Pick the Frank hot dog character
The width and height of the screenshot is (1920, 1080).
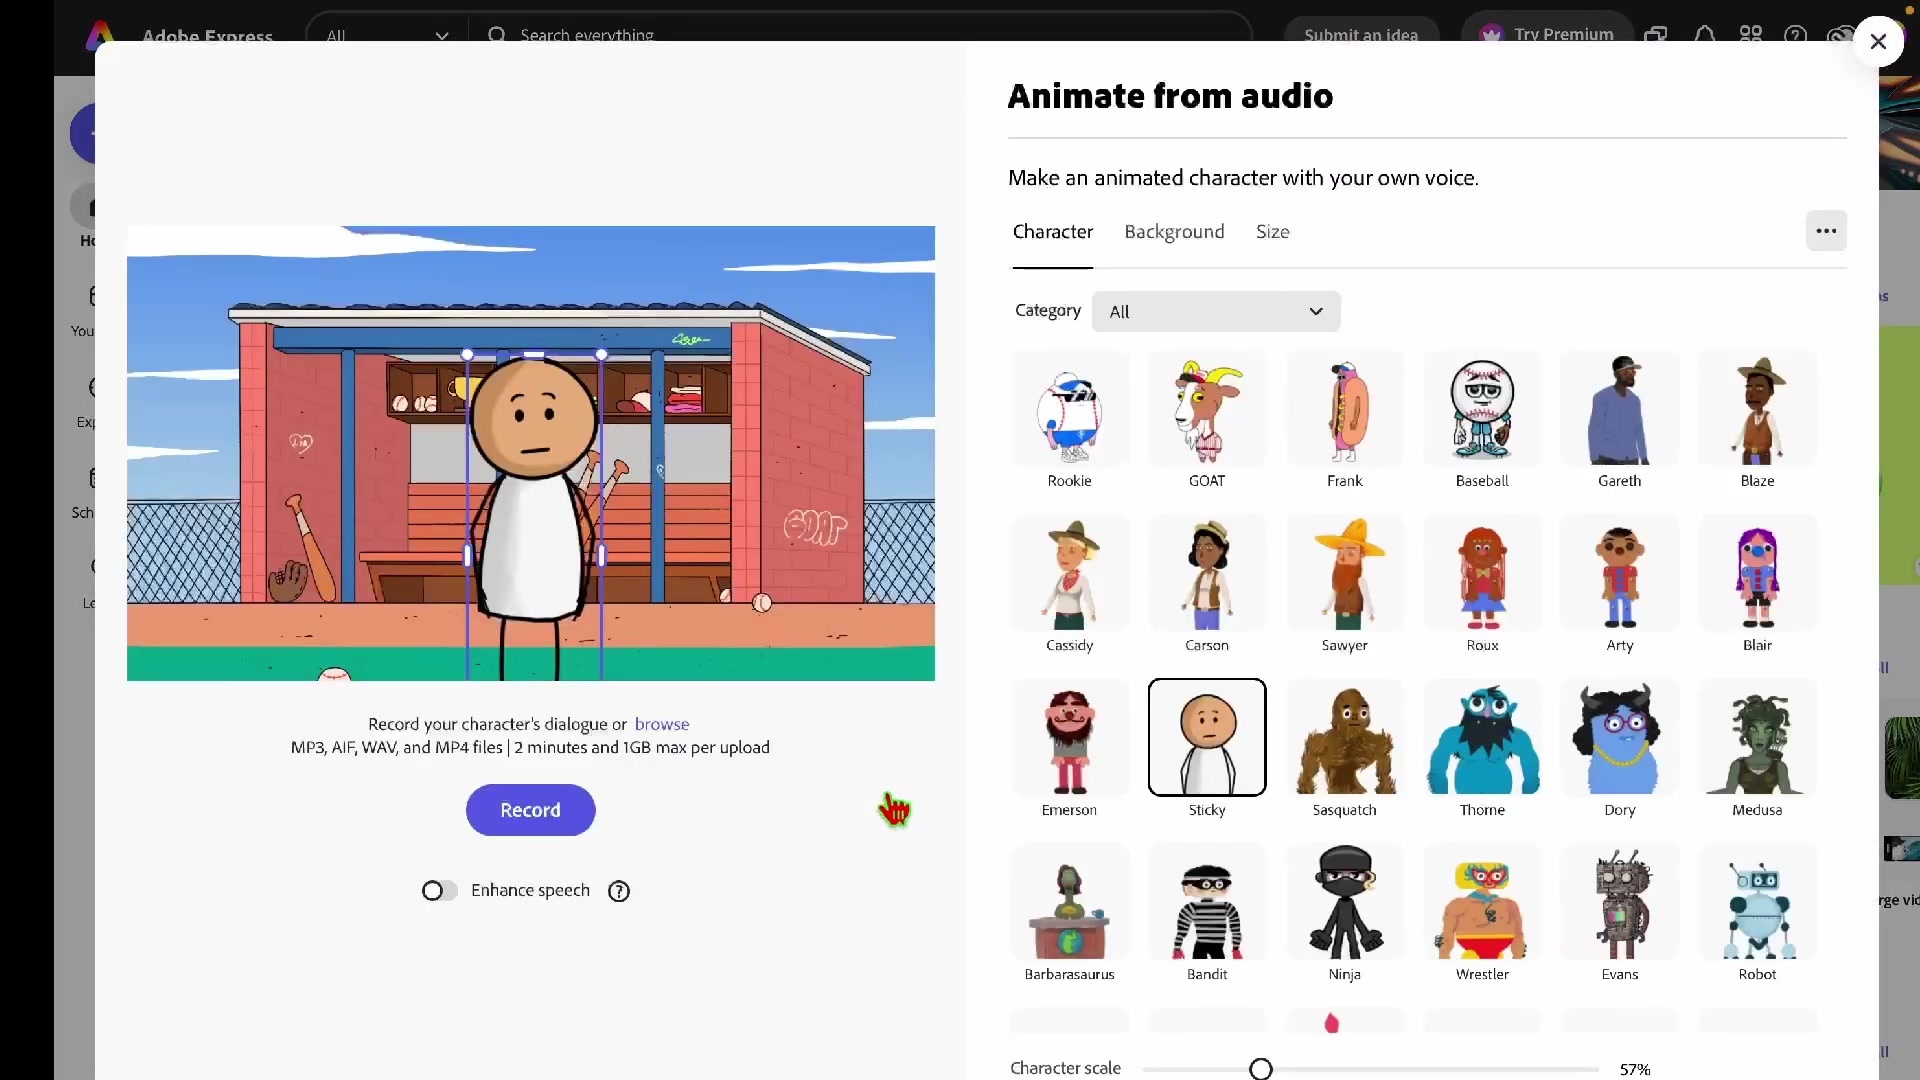coord(1344,410)
